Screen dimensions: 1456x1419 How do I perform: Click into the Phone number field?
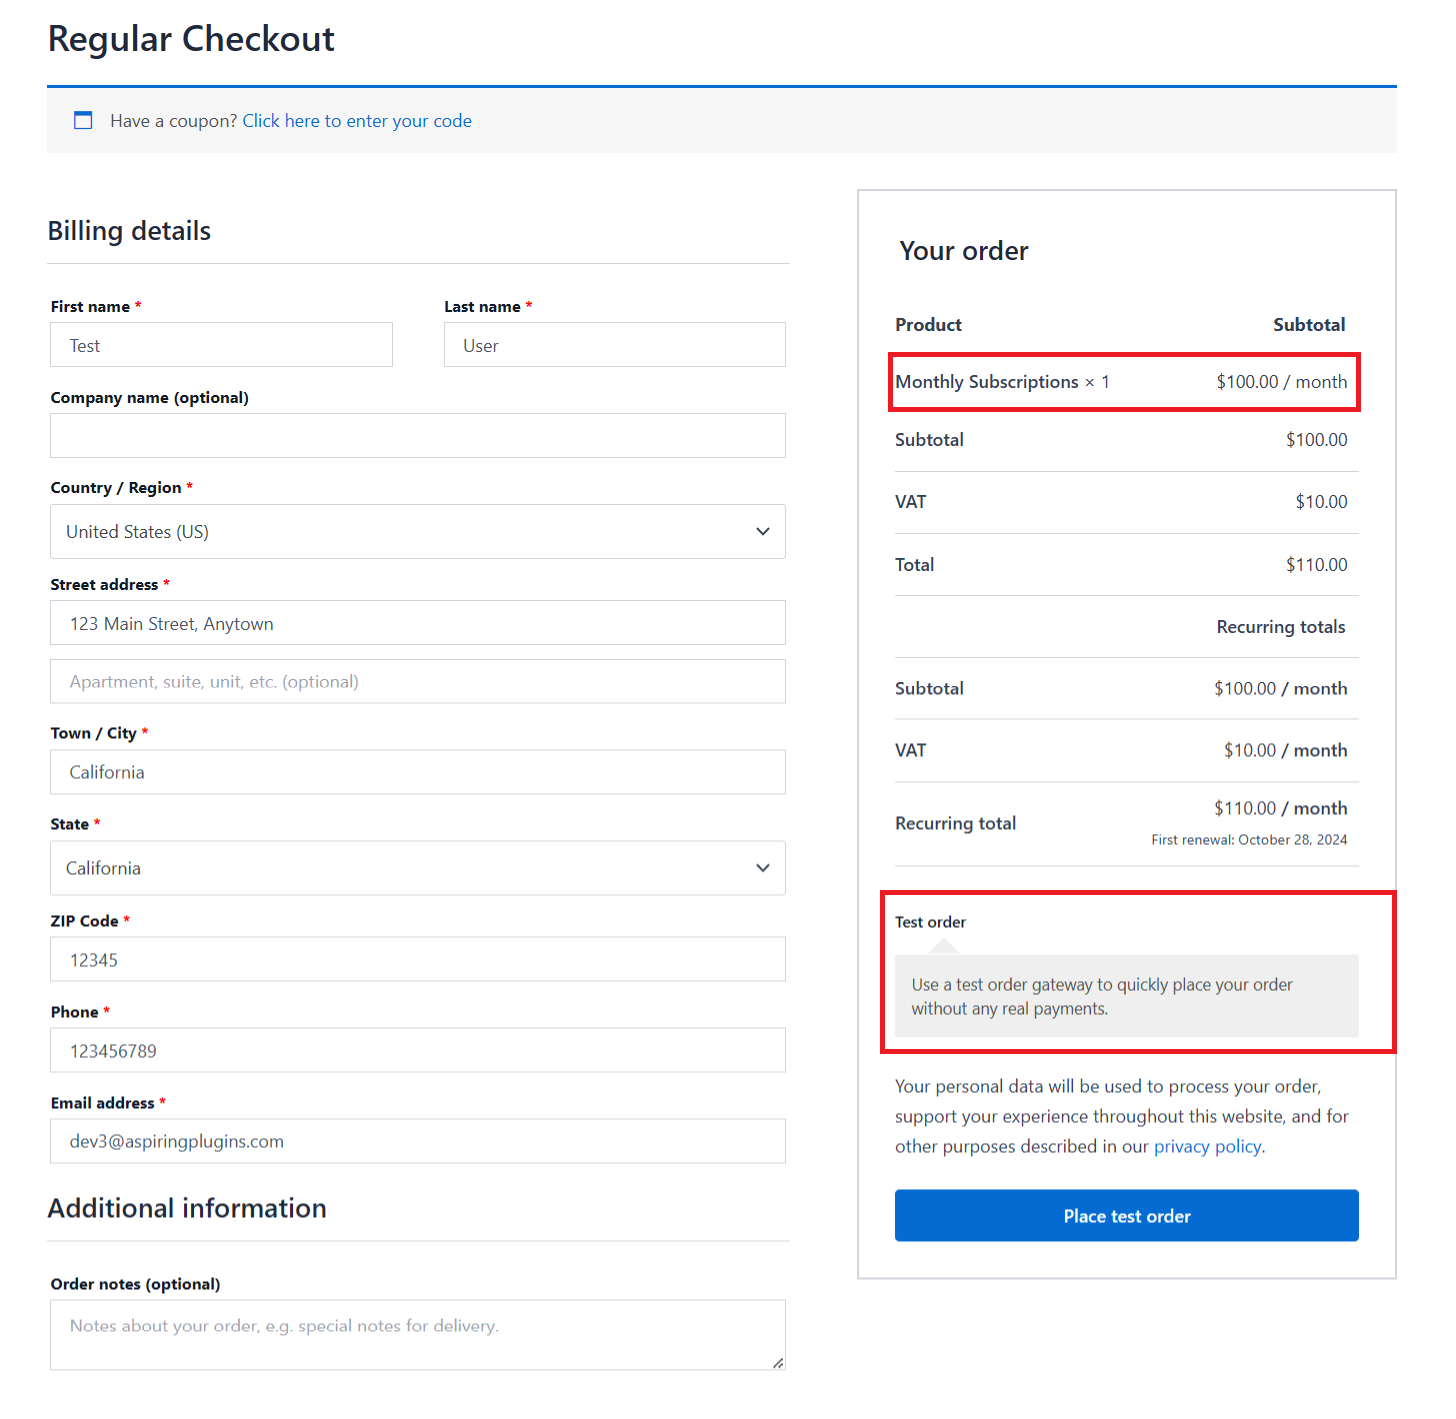(x=417, y=1050)
